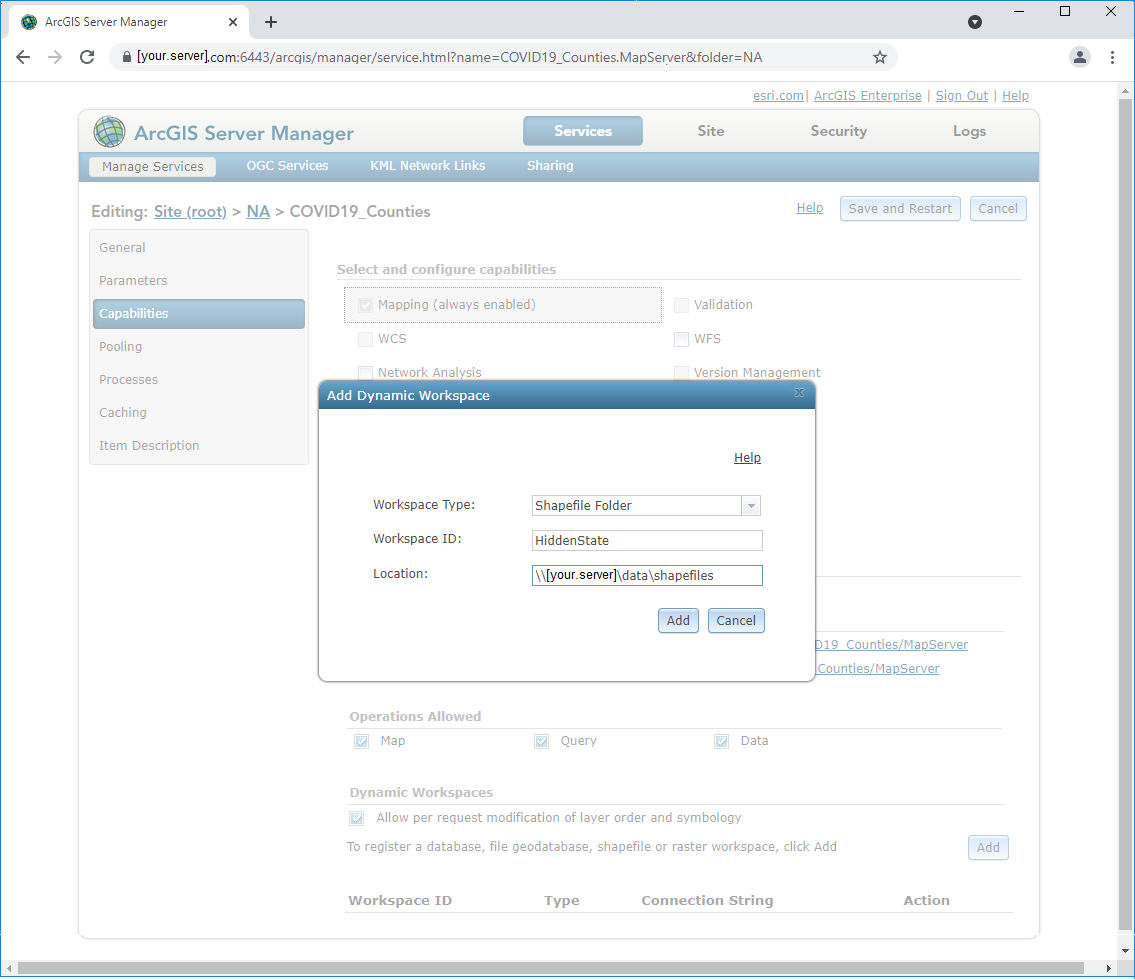
Task: Reload the page with the refresh icon
Action: 87,57
